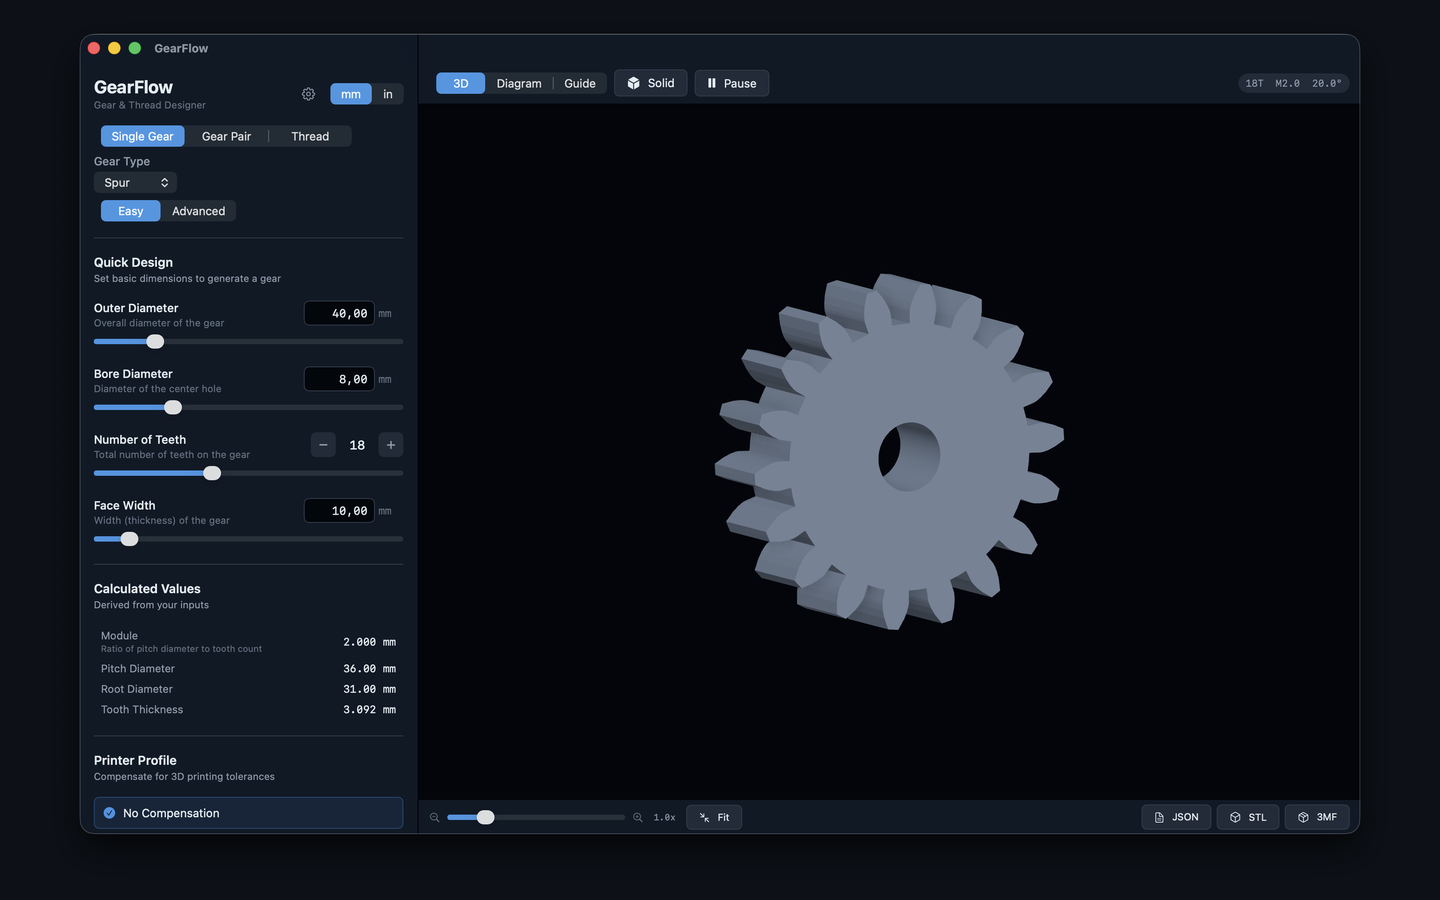1440x900 pixels.
Task: Open the Diagram view
Action: (519, 83)
